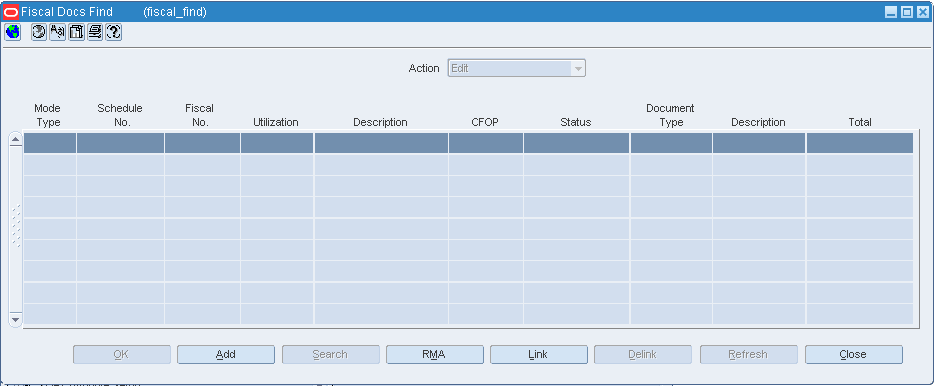Click the print stack toolbar icon
Screen dimensions: 935x386
(95, 32)
